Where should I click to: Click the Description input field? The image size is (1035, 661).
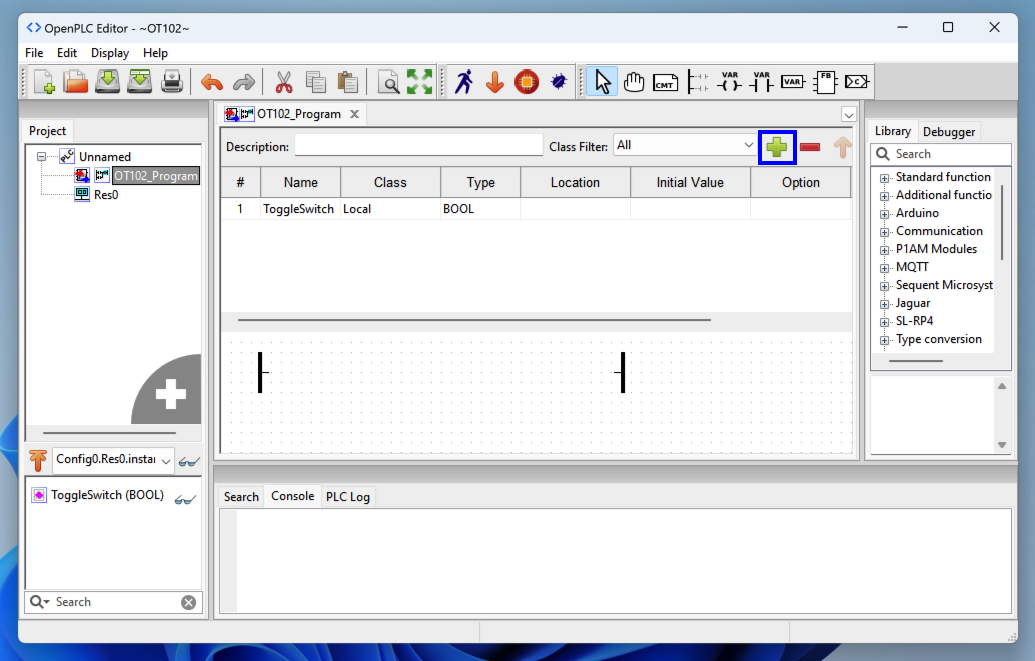pyautogui.click(x=418, y=145)
